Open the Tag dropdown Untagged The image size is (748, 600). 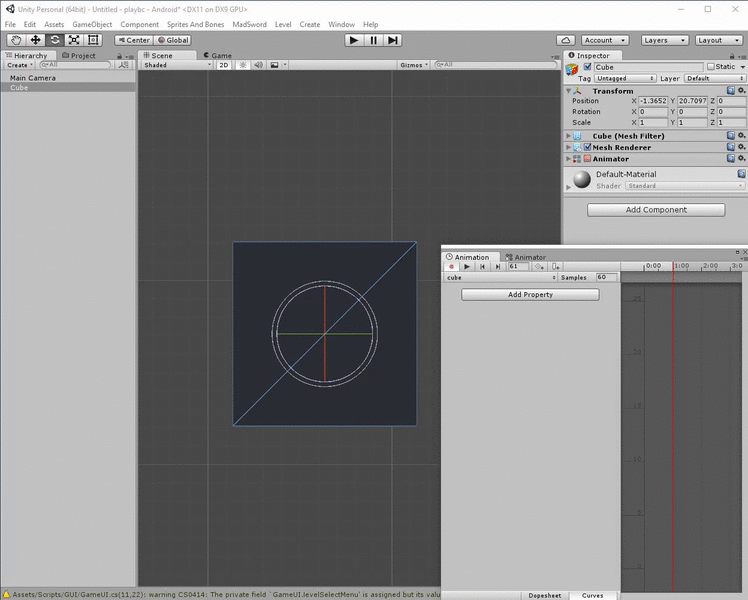point(625,78)
